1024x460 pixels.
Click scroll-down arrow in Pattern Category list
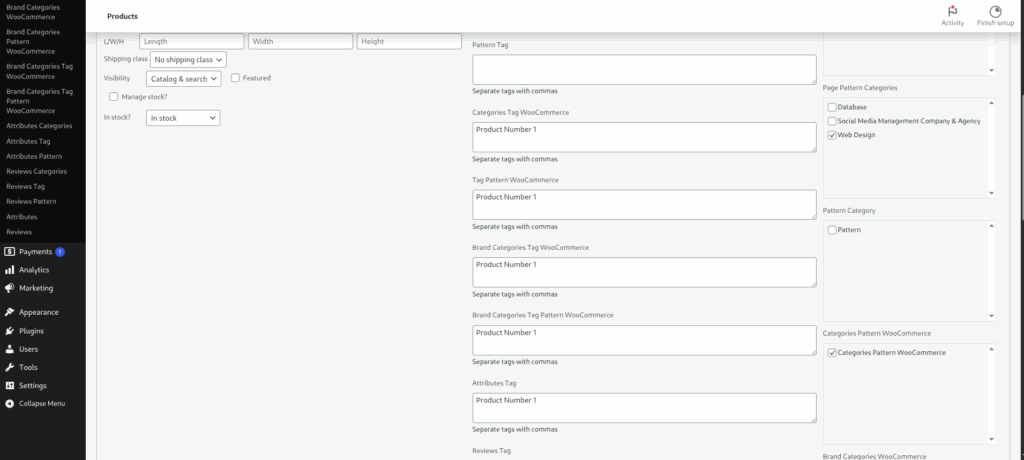tap(991, 316)
